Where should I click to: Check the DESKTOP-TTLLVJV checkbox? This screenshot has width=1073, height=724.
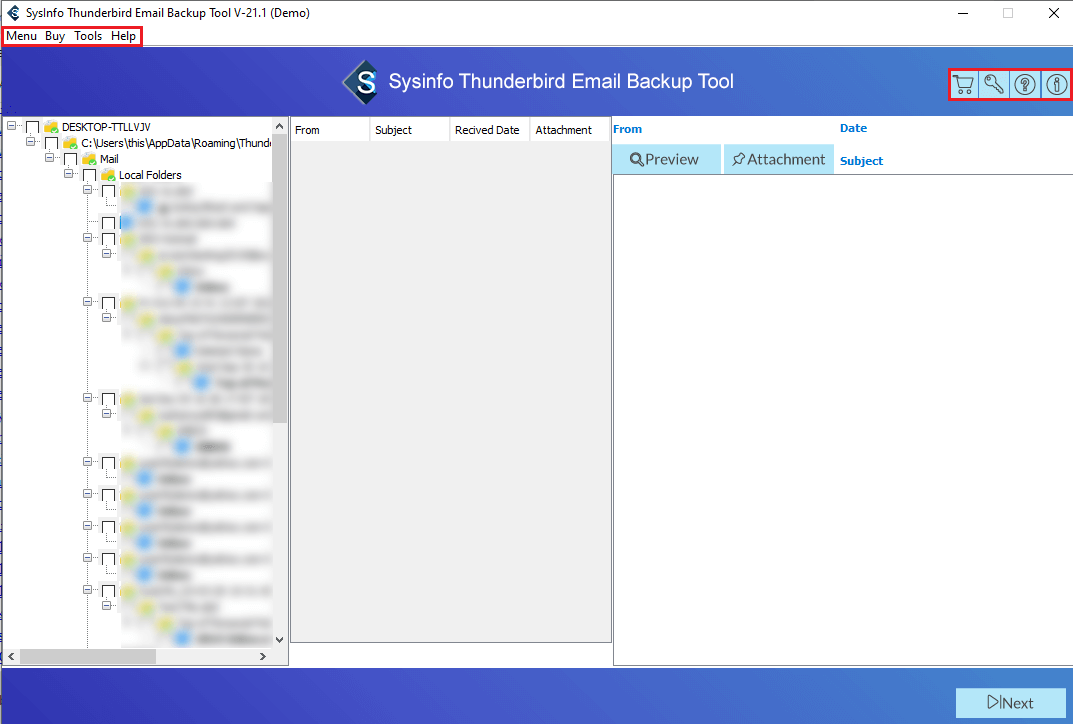(32, 127)
